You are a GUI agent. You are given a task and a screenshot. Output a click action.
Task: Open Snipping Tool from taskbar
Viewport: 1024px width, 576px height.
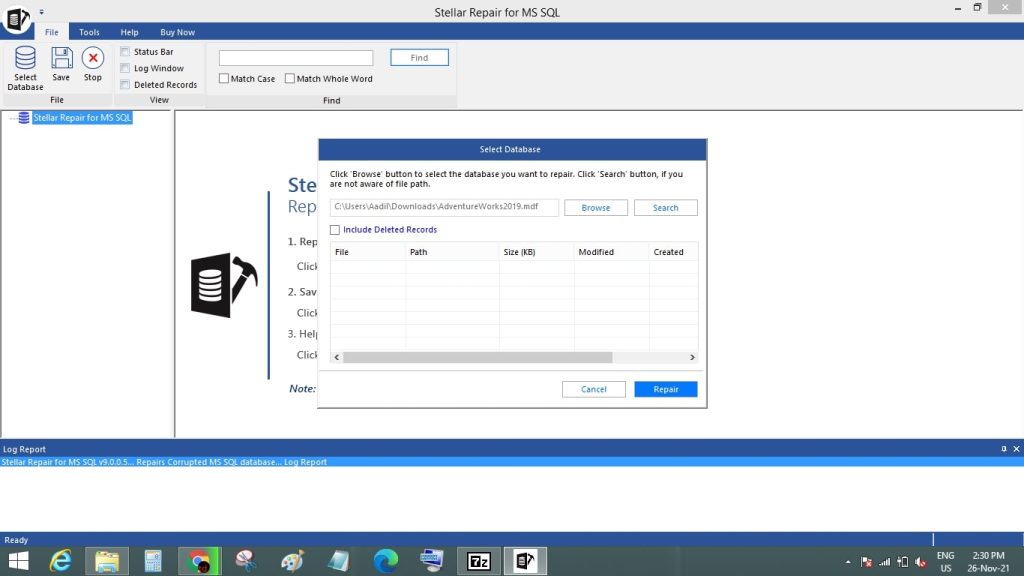(x=246, y=561)
